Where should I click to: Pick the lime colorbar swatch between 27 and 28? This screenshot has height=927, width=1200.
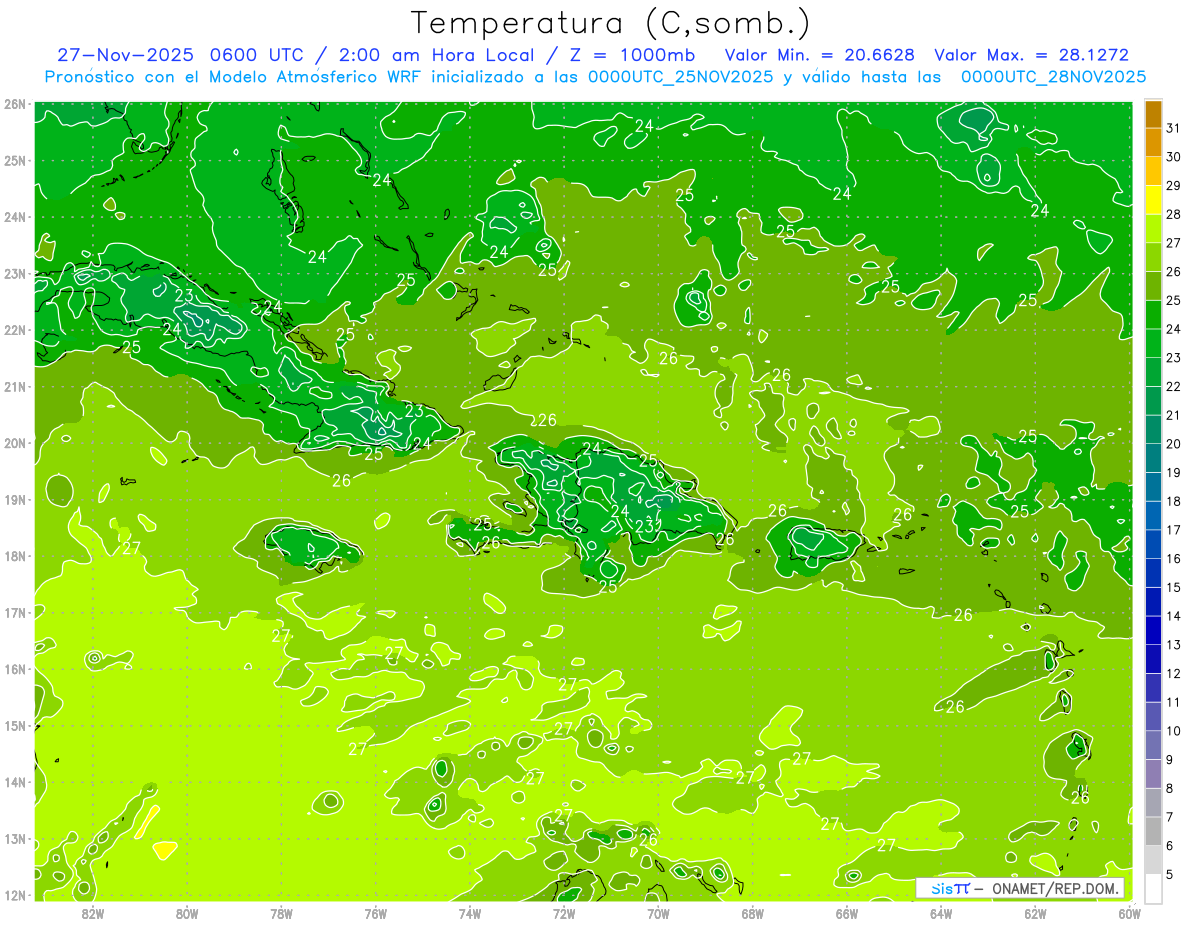1153,229
